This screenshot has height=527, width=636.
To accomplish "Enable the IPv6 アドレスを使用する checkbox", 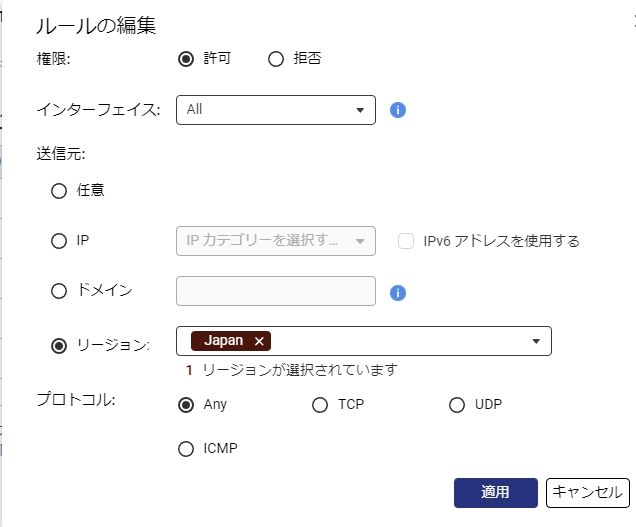I will (406, 241).
